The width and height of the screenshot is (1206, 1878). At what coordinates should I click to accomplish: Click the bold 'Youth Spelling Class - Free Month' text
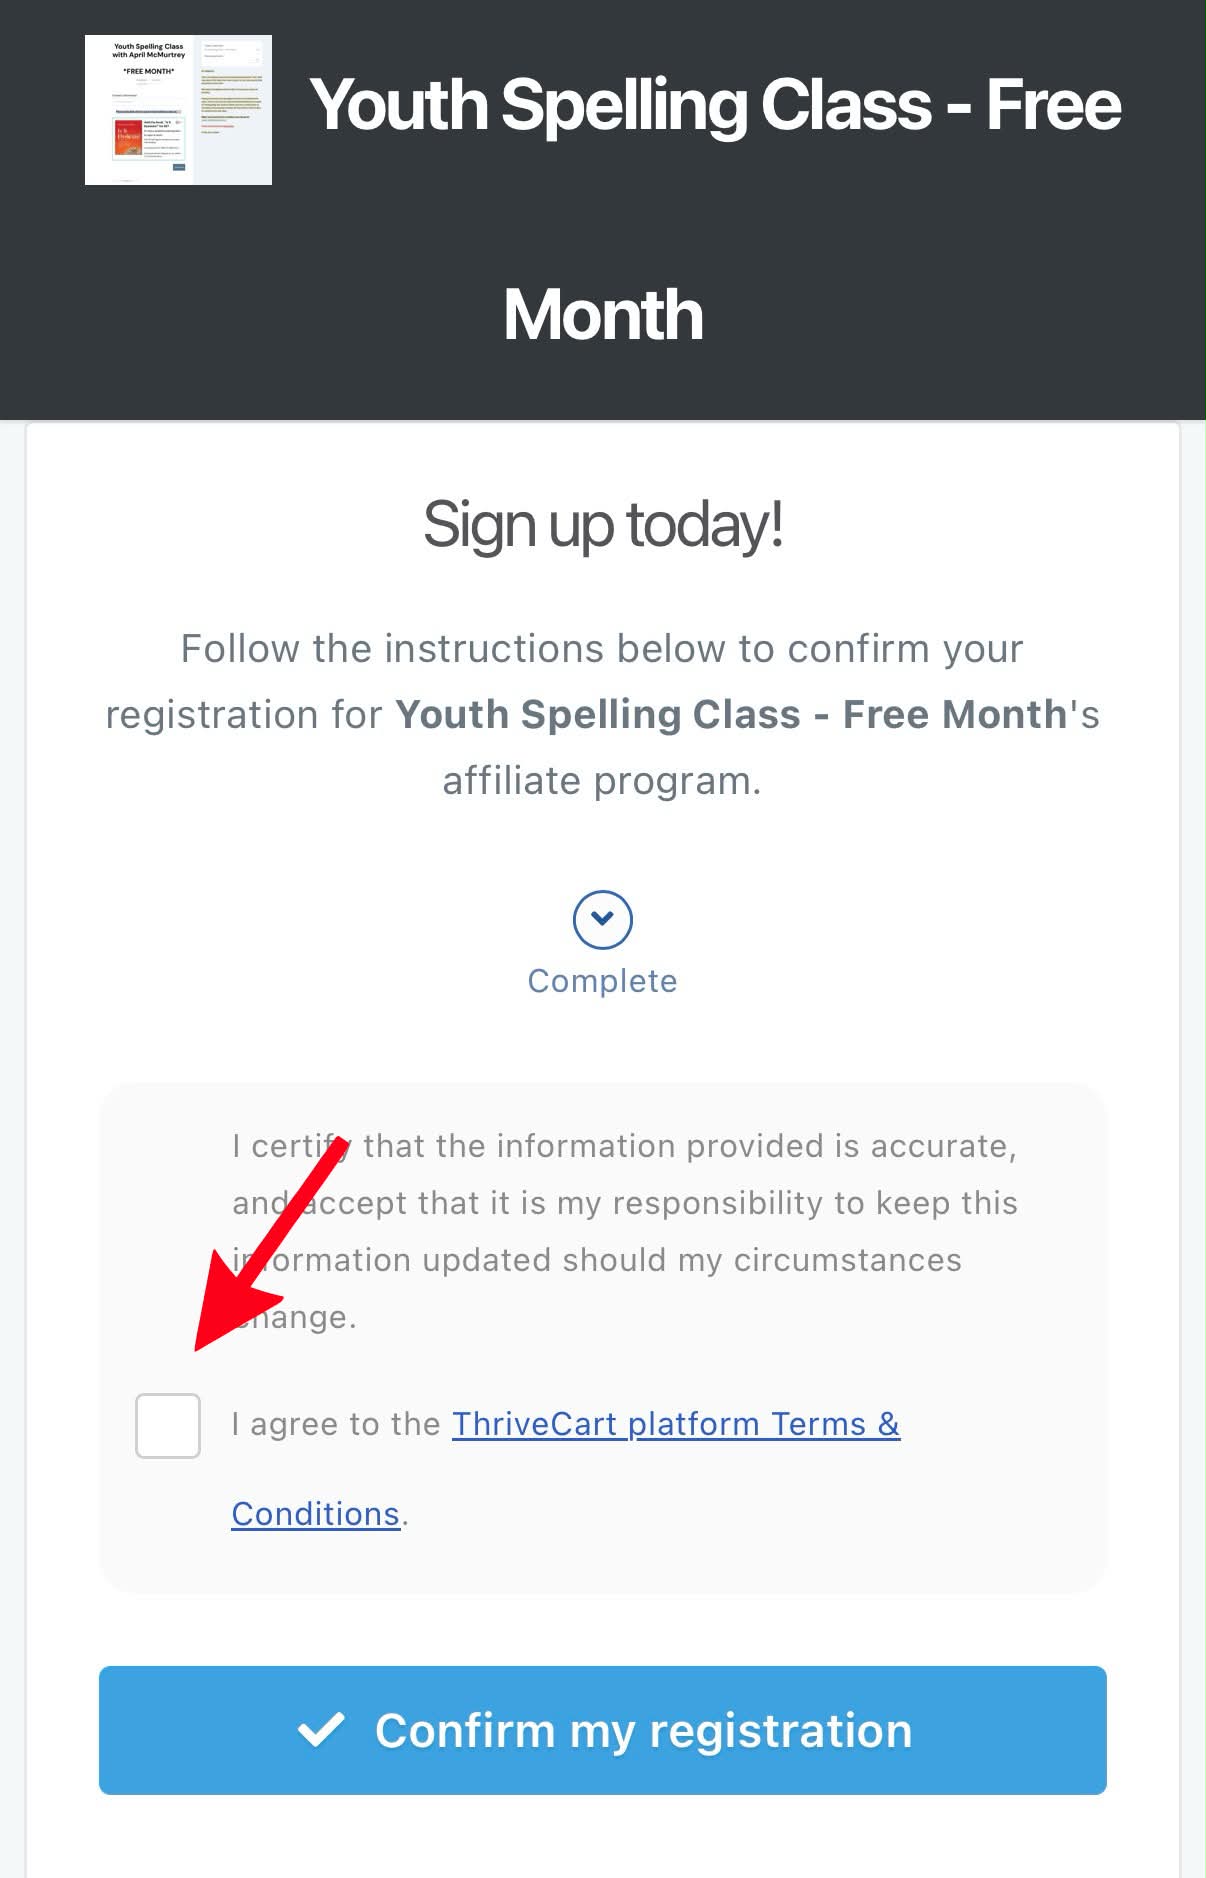tap(731, 714)
